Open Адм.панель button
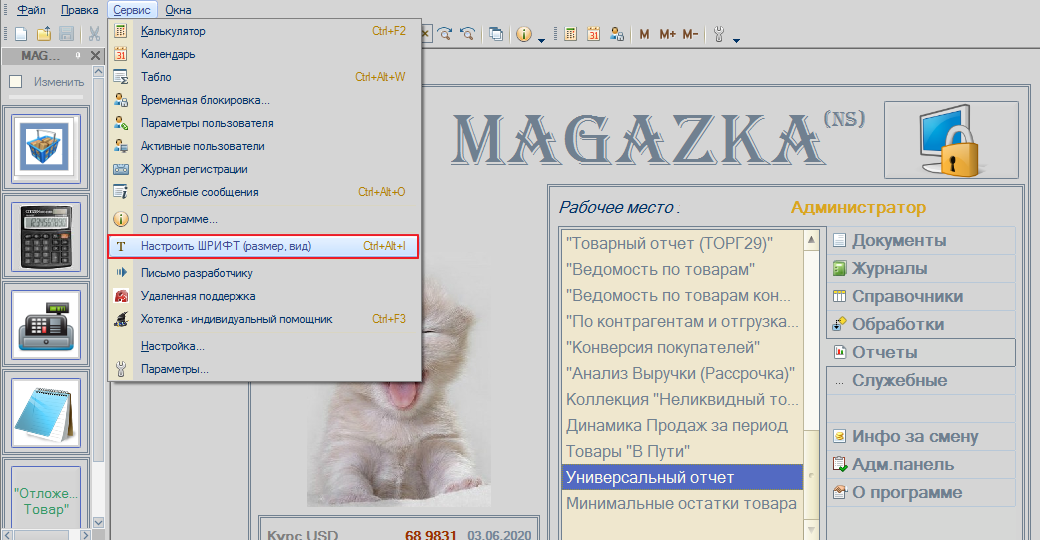Image resolution: width=1040 pixels, height=540 pixels. pos(921,464)
